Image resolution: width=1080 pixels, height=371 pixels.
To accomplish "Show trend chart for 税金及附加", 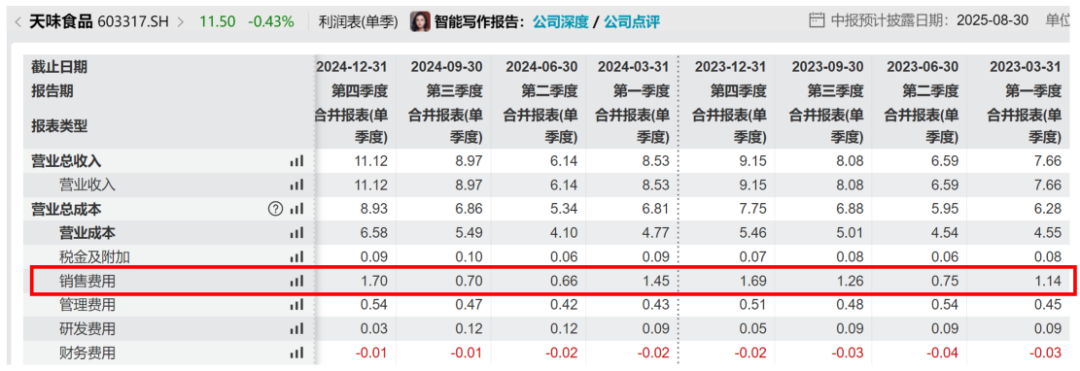I will (x=296, y=257).
